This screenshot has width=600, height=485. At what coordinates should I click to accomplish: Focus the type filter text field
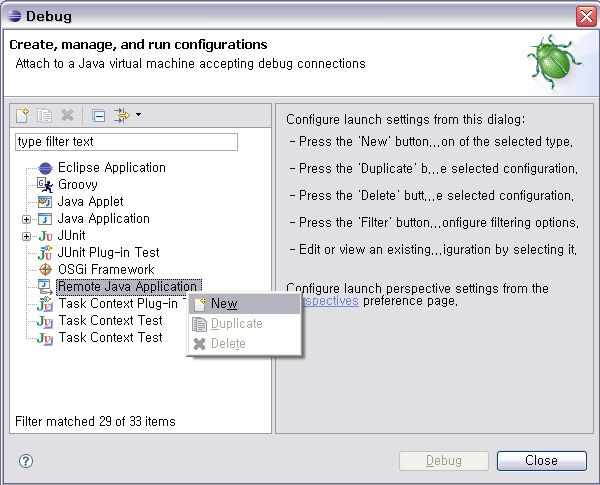pyautogui.click(x=126, y=142)
